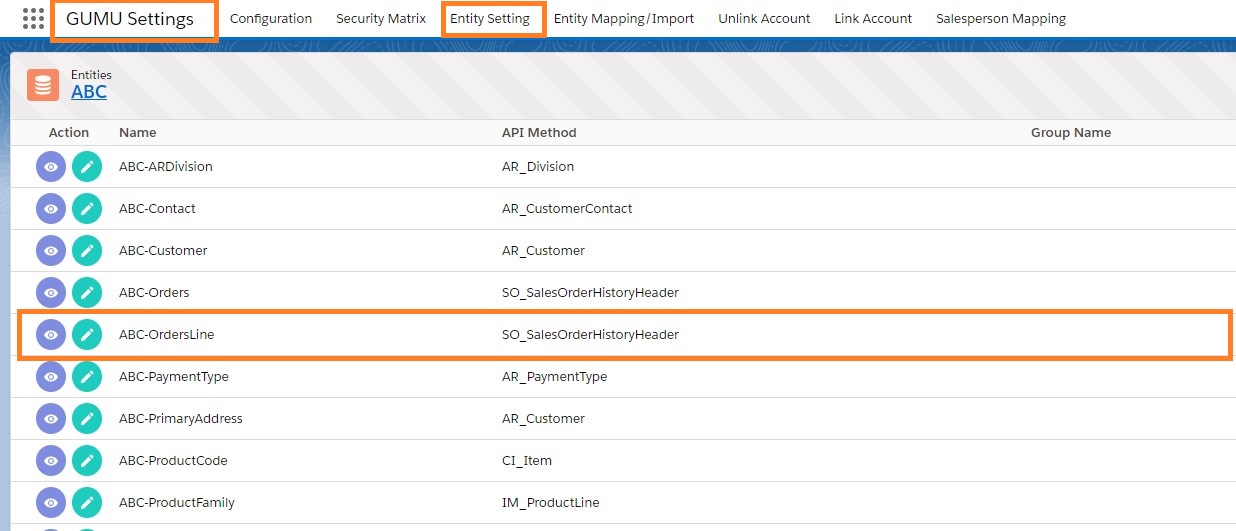Viewport: 1236px width, 531px height.
Task: Switch to the Security Matrix tab
Action: (381, 19)
